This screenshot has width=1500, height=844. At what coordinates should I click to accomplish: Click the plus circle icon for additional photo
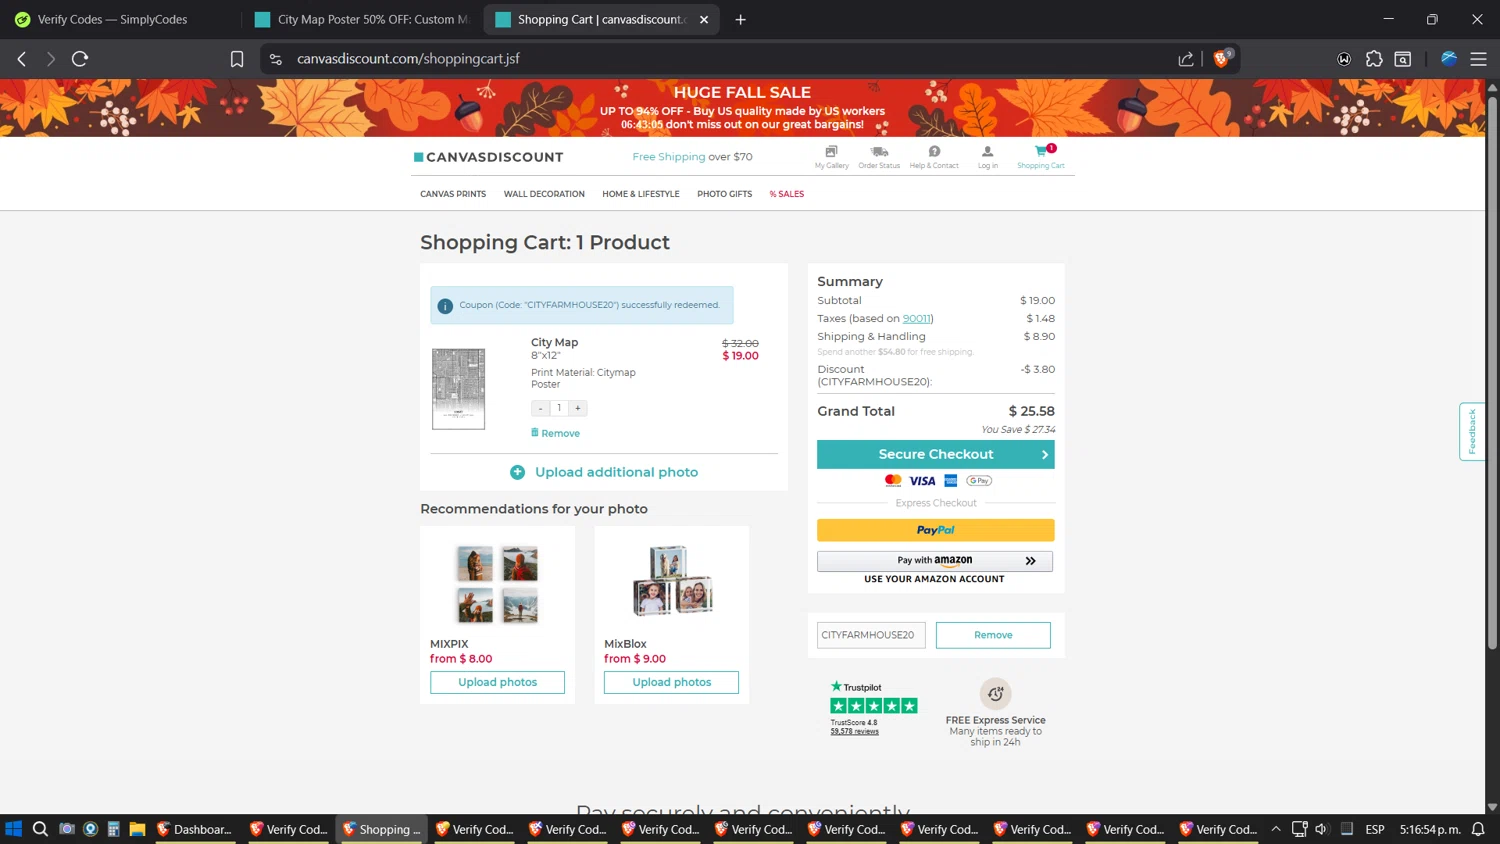(517, 472)
